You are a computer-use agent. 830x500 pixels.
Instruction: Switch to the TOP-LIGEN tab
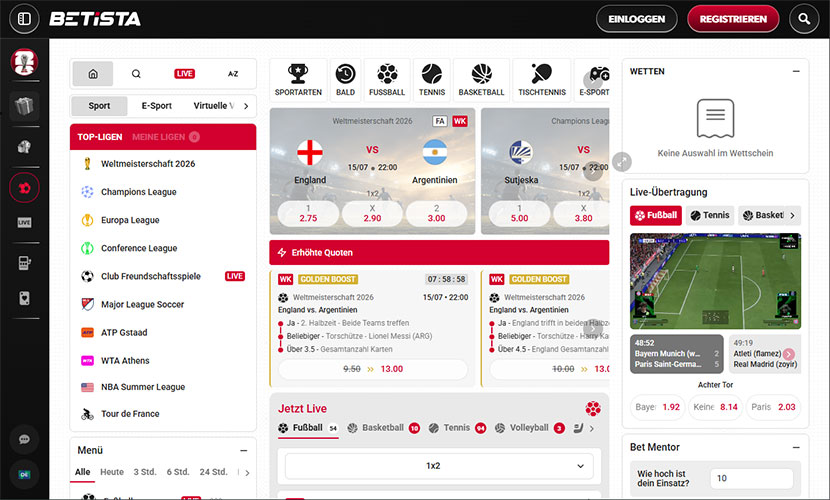point(100,137)
